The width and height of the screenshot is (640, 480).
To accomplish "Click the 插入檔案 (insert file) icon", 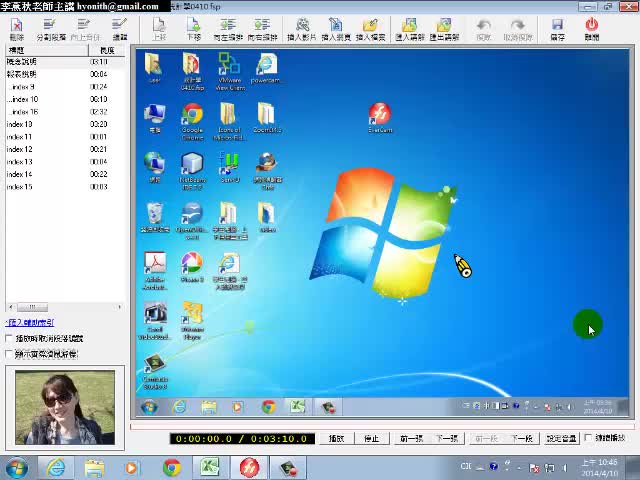I will click(x=370, y=29).
